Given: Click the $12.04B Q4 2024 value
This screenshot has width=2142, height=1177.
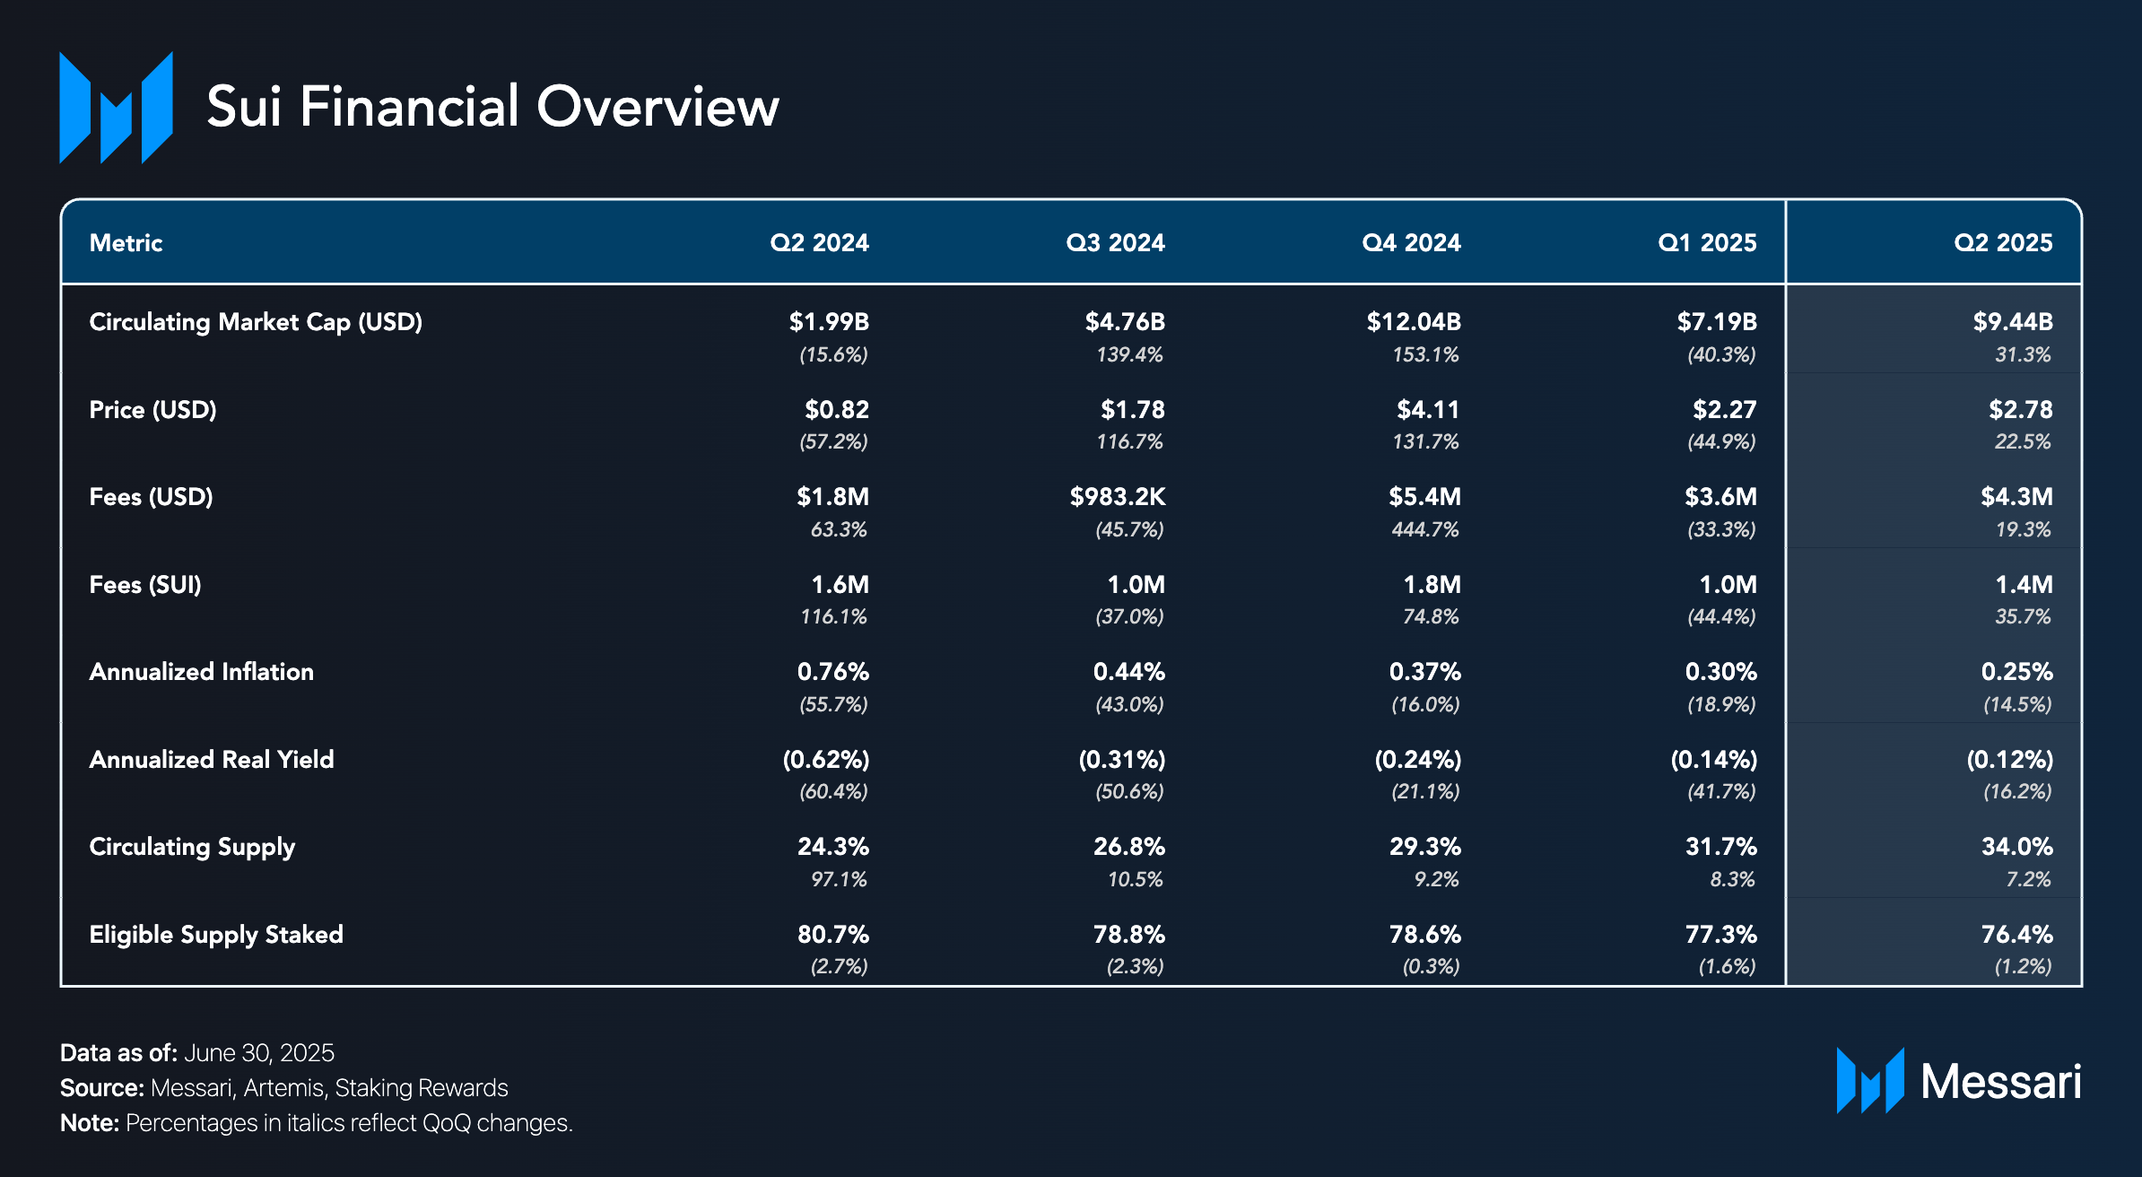Looking at the screenshot, I should [1413, 322].
